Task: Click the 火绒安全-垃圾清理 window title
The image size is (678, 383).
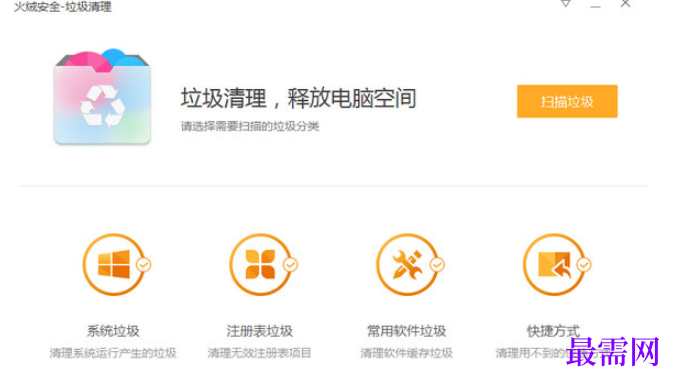Action: pyautogui.click(x=63, y=7)
